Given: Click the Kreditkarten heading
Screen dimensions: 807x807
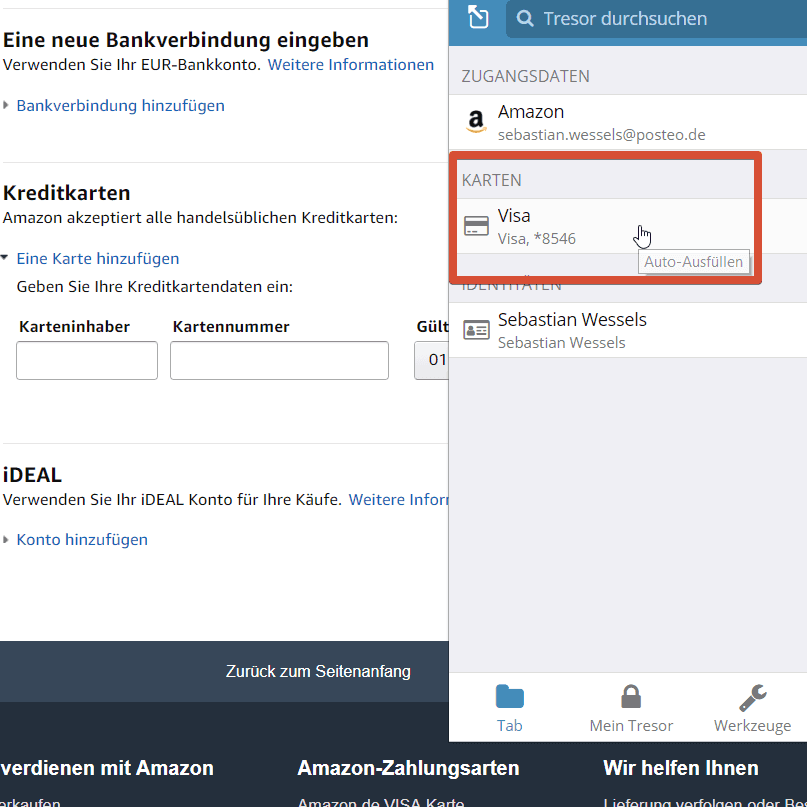Looking at the screenshot, I should coord(66,193).
